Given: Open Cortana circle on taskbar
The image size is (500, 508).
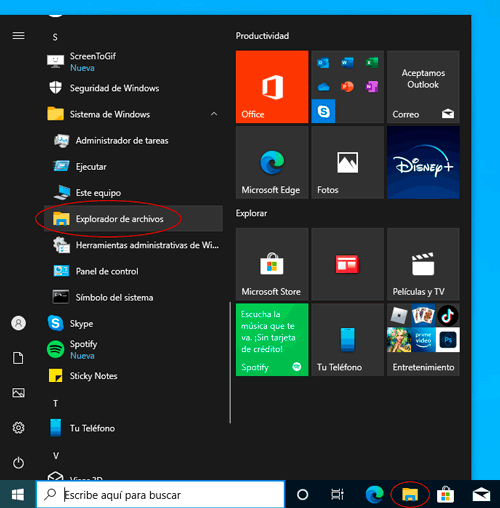Looking at the screenshot, I should click(x=302, y=494).
